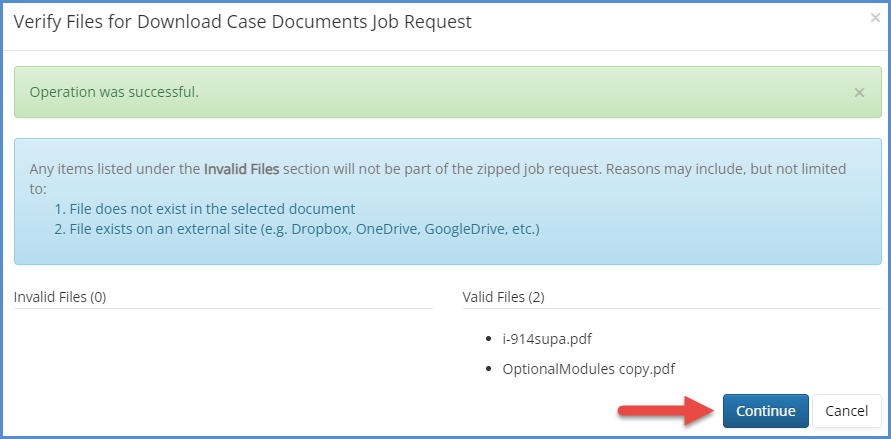
Task: Click the 'Any items listed under' notice text
Action: point(115,169)
